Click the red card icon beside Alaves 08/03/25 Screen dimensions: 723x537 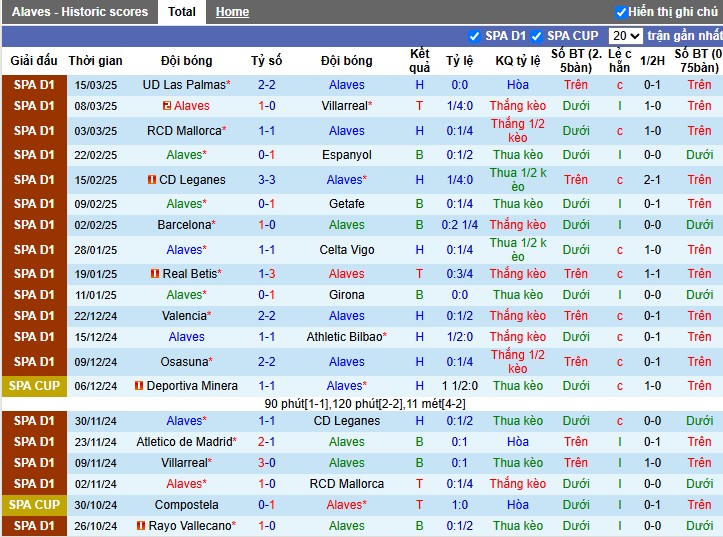[x=167, y=106]
